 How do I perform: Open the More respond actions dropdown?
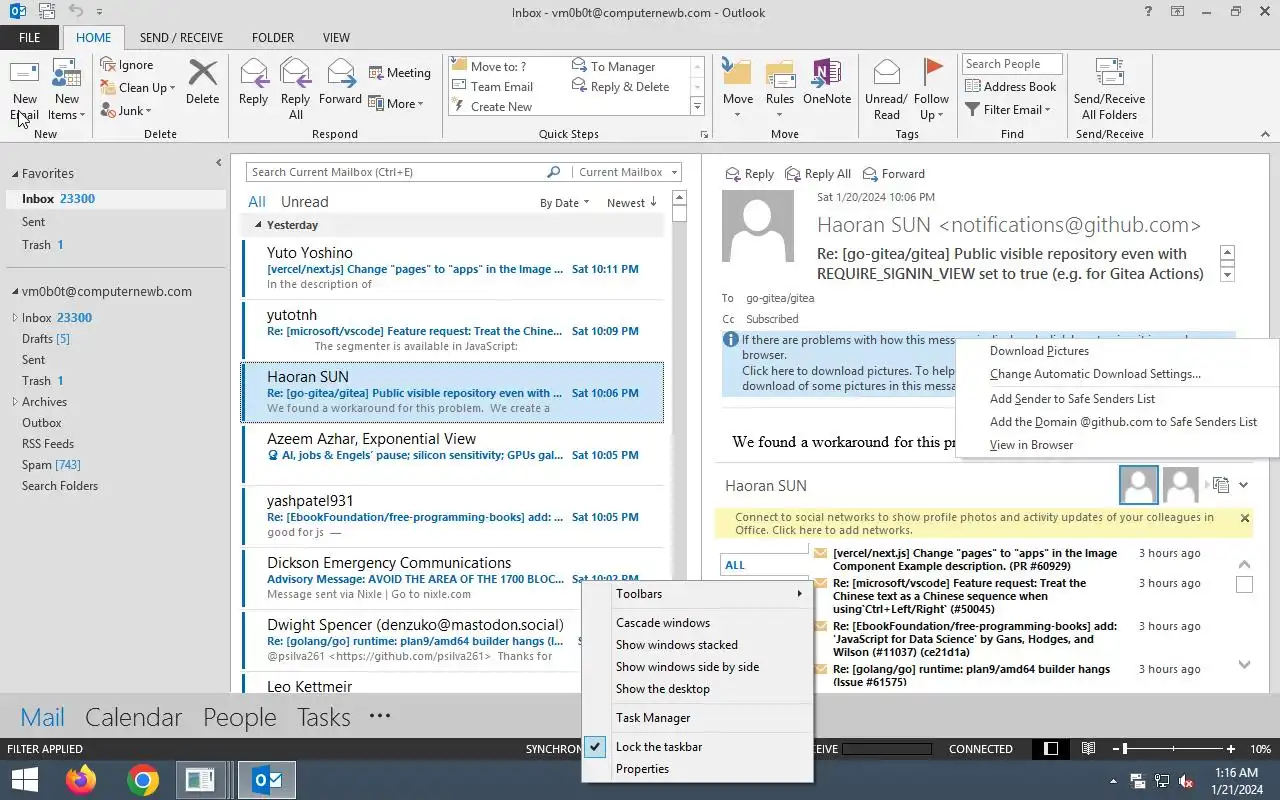396,104
